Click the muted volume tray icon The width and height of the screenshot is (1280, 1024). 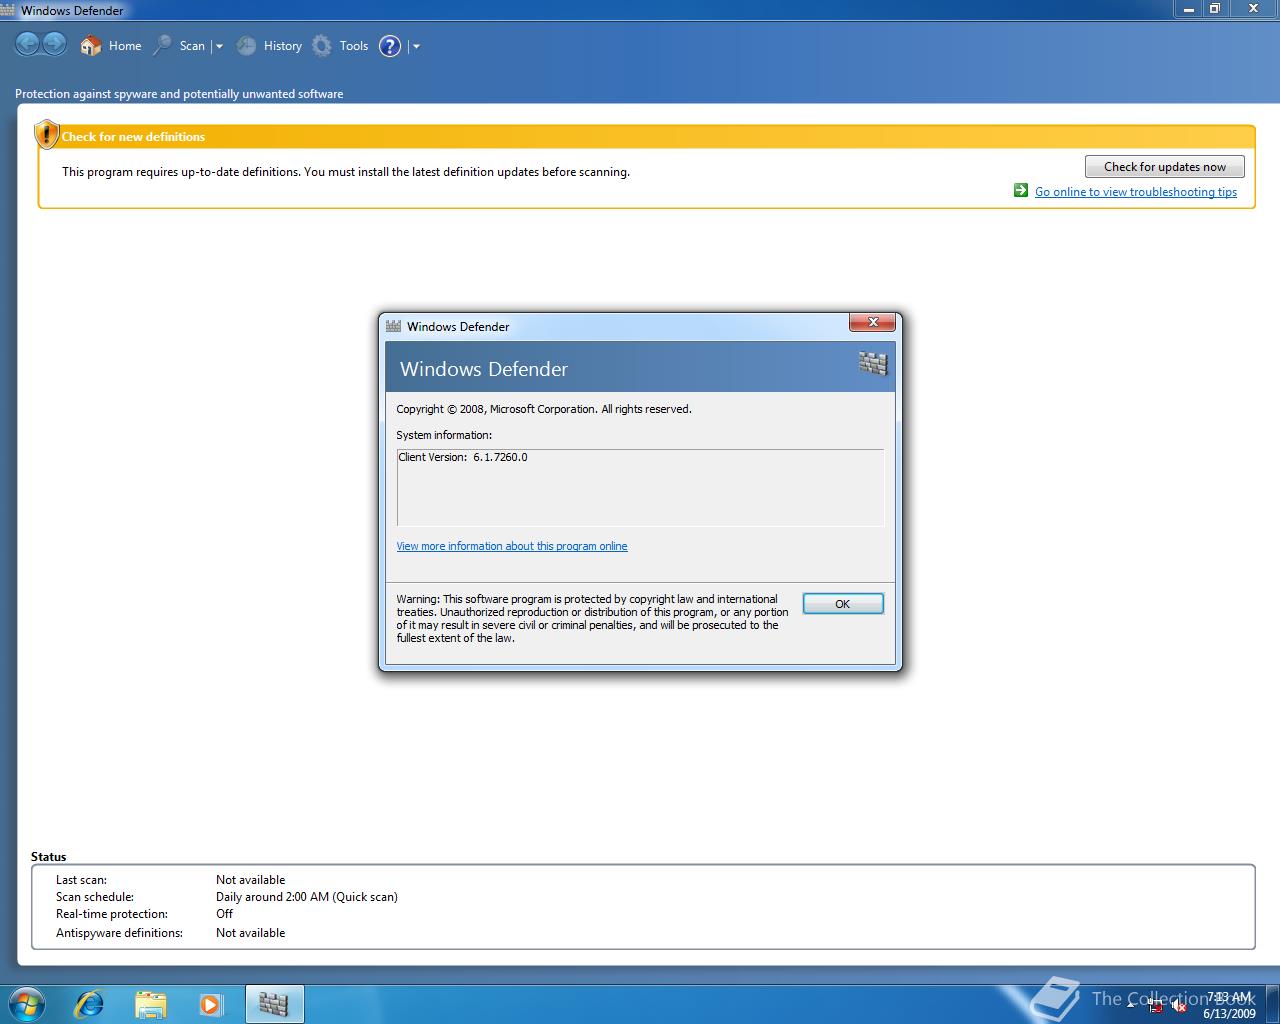1179,1007
